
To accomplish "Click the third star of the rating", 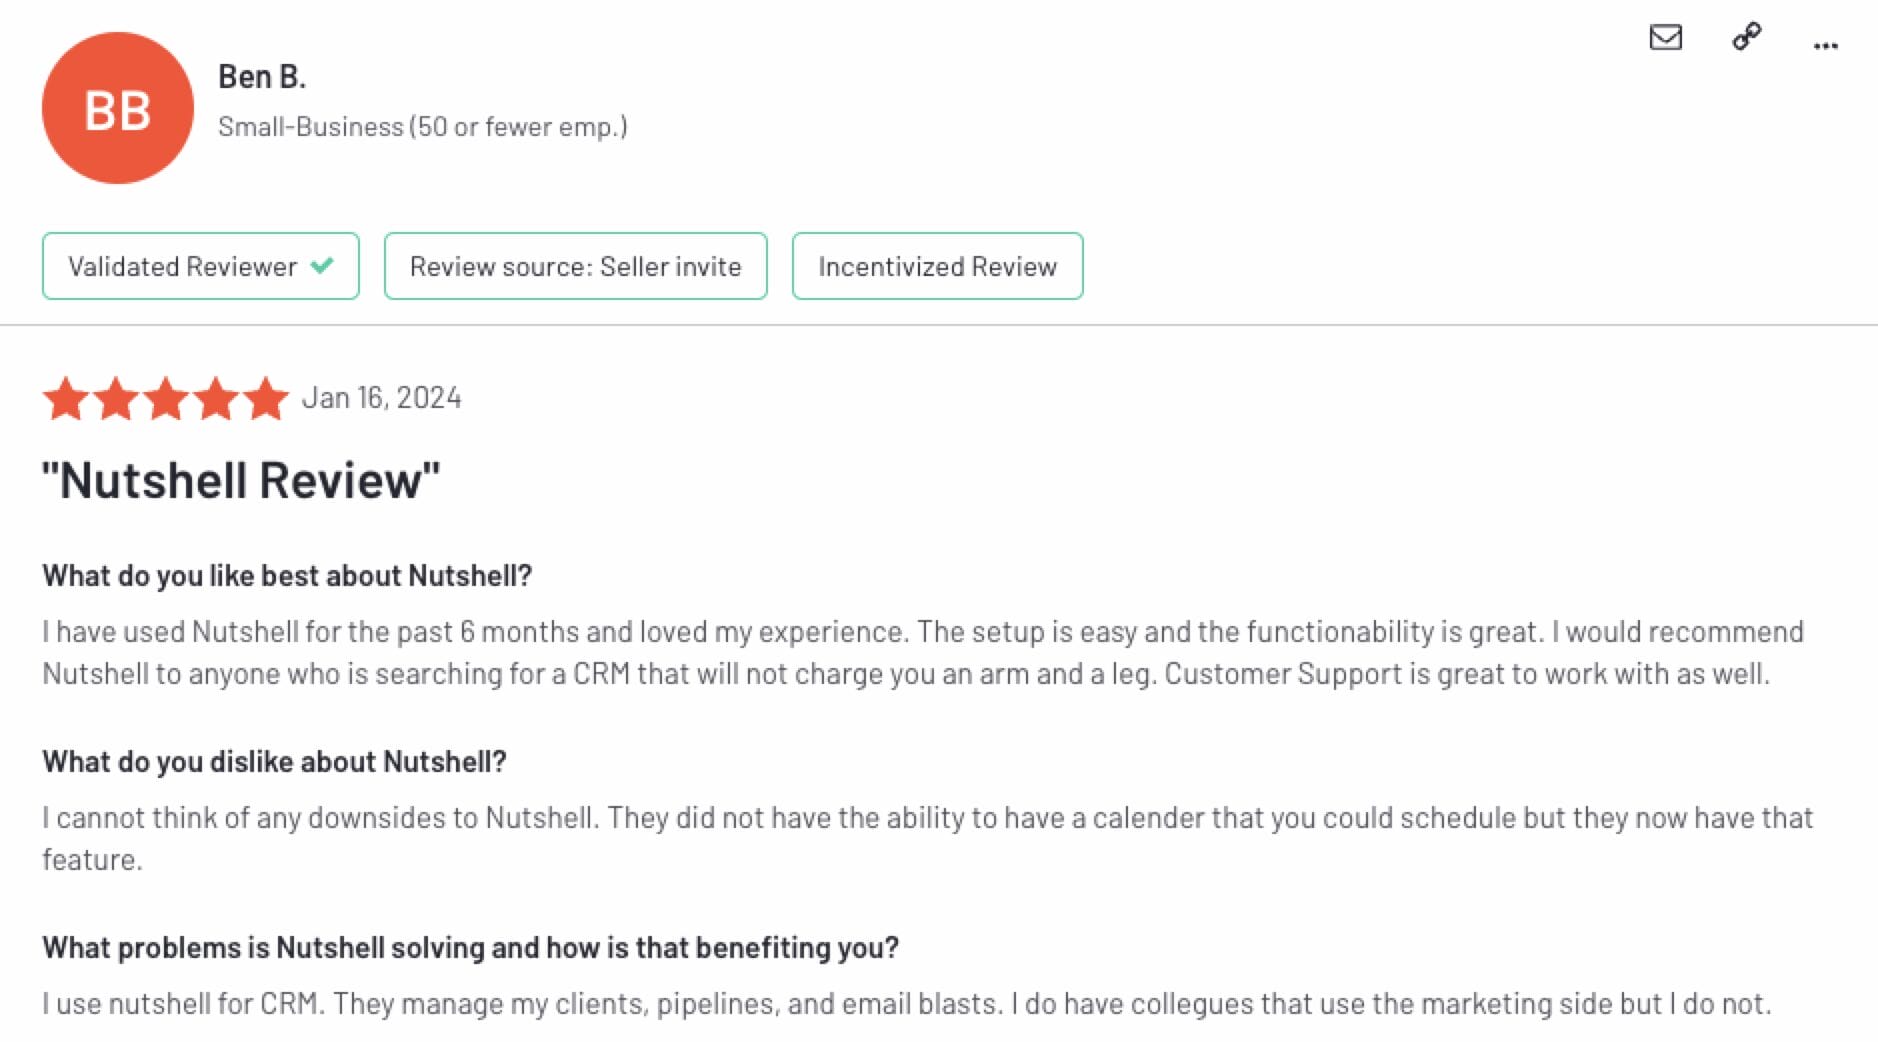I will pyautogui.click(x=166, y=399).
